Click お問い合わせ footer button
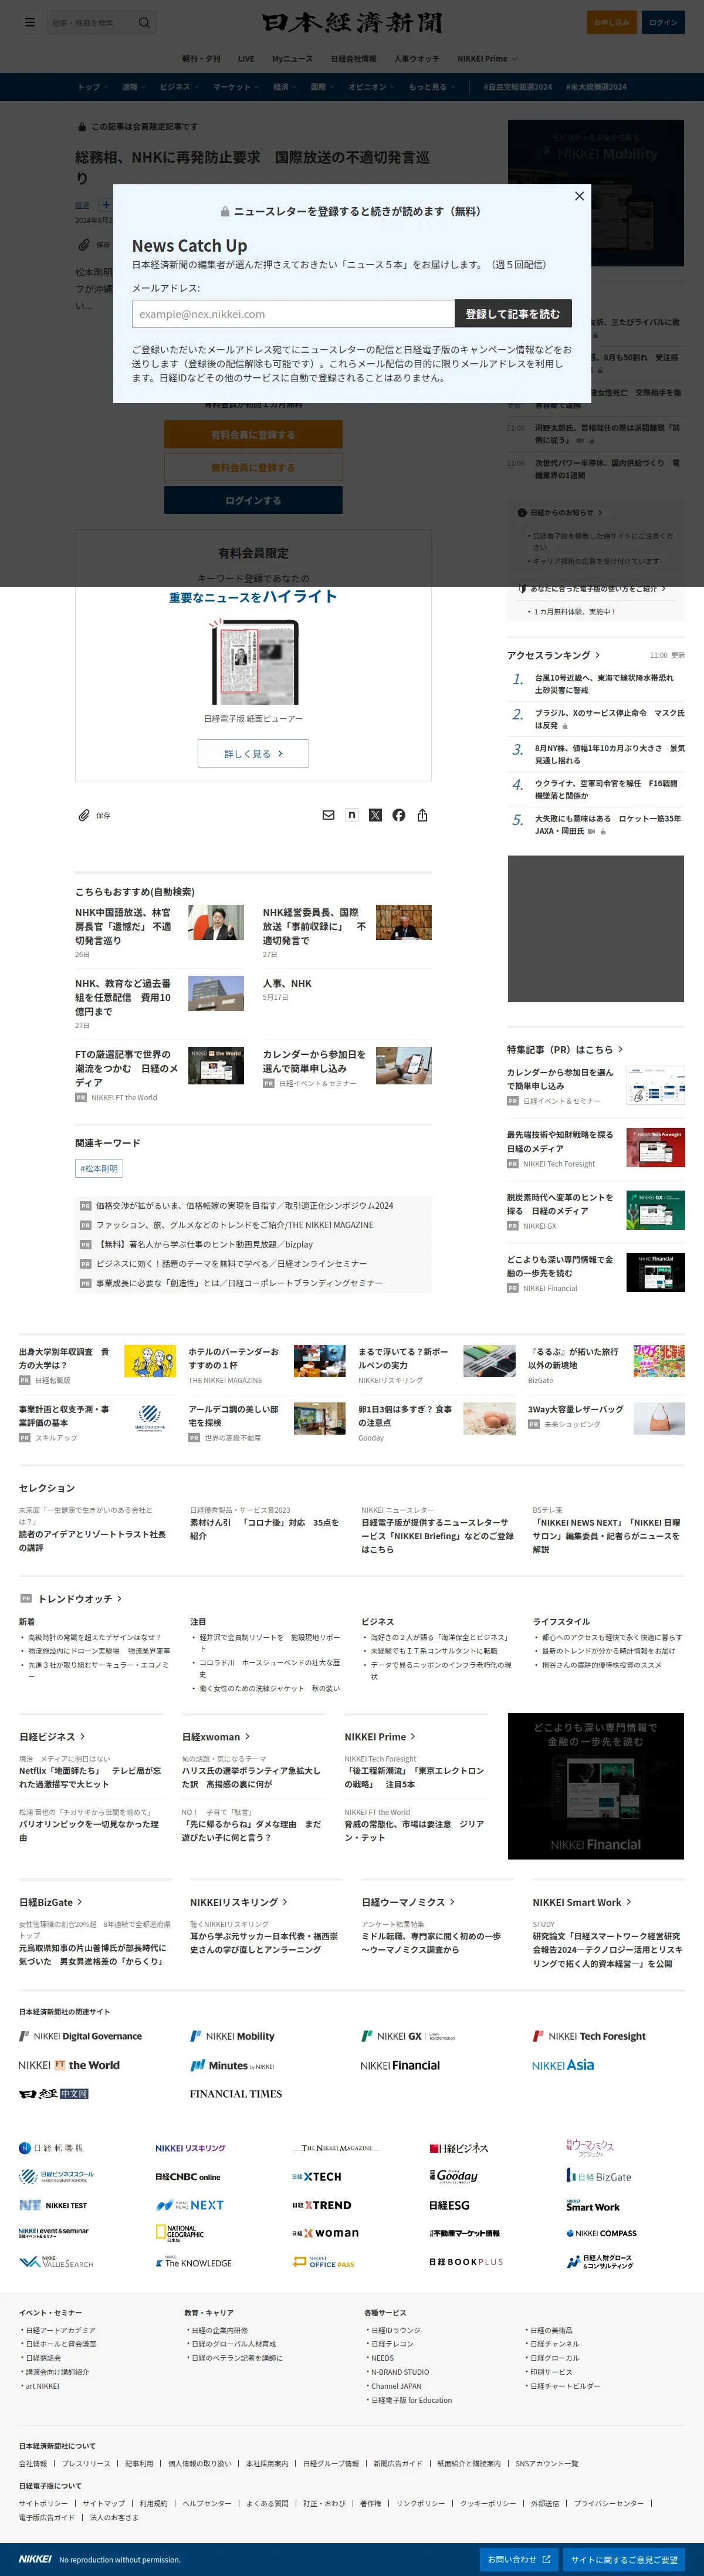Screen dimensions: 704x2576 [519, 2559]
